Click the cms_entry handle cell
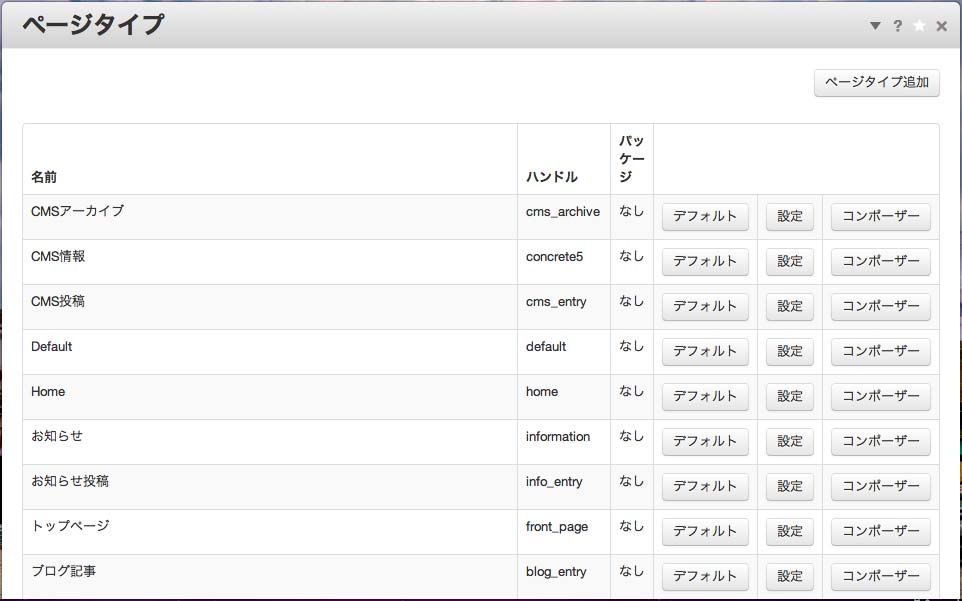Viewport: 962px width, 601px height. click(564, 307)
